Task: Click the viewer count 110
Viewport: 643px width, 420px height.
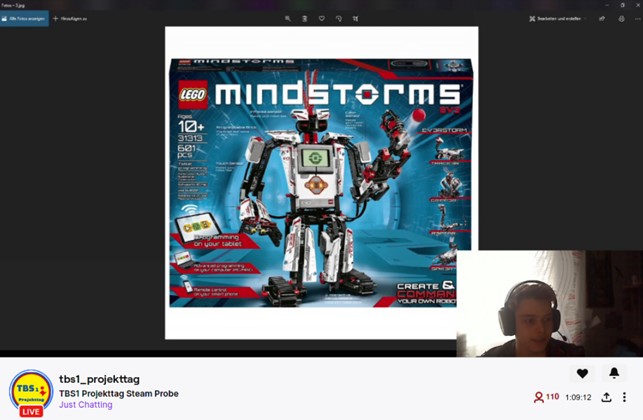Action: pyautogui.click(x=546, y=397)
